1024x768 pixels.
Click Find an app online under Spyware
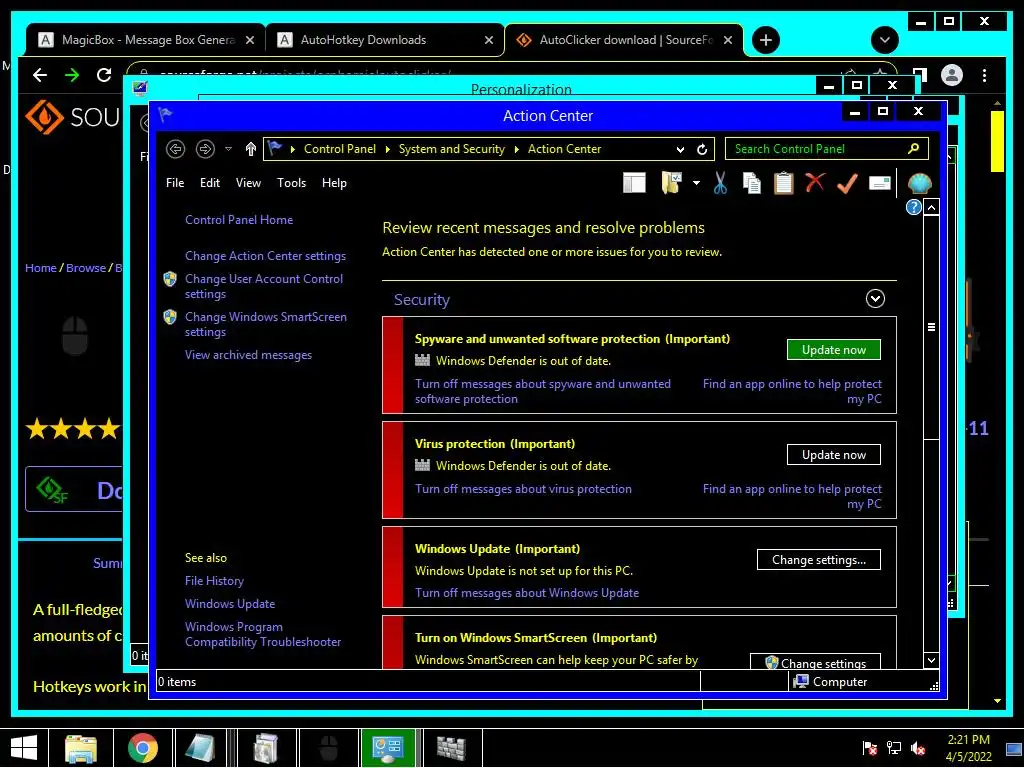(792, 392)
